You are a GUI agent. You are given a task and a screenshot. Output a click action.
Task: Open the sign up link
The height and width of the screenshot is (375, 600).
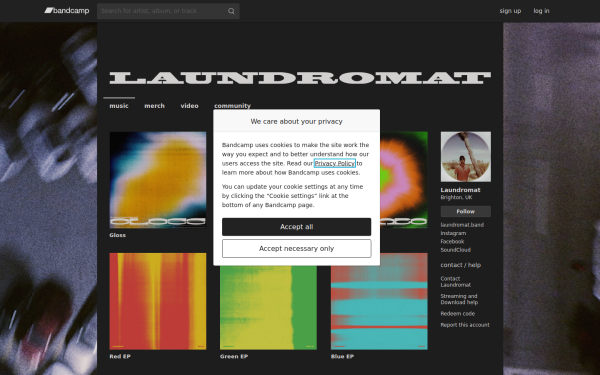tap(510, 11)
